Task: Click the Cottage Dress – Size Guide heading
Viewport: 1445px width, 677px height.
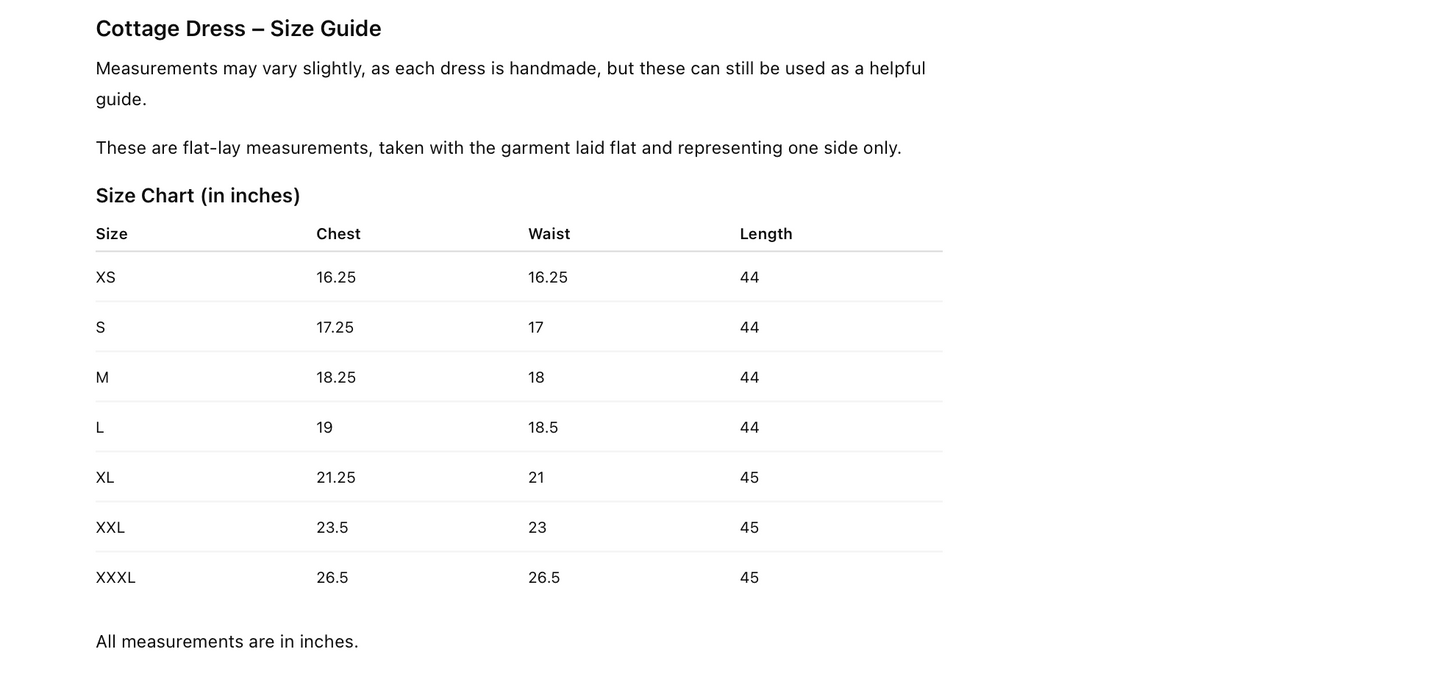Action: (238, 29)
